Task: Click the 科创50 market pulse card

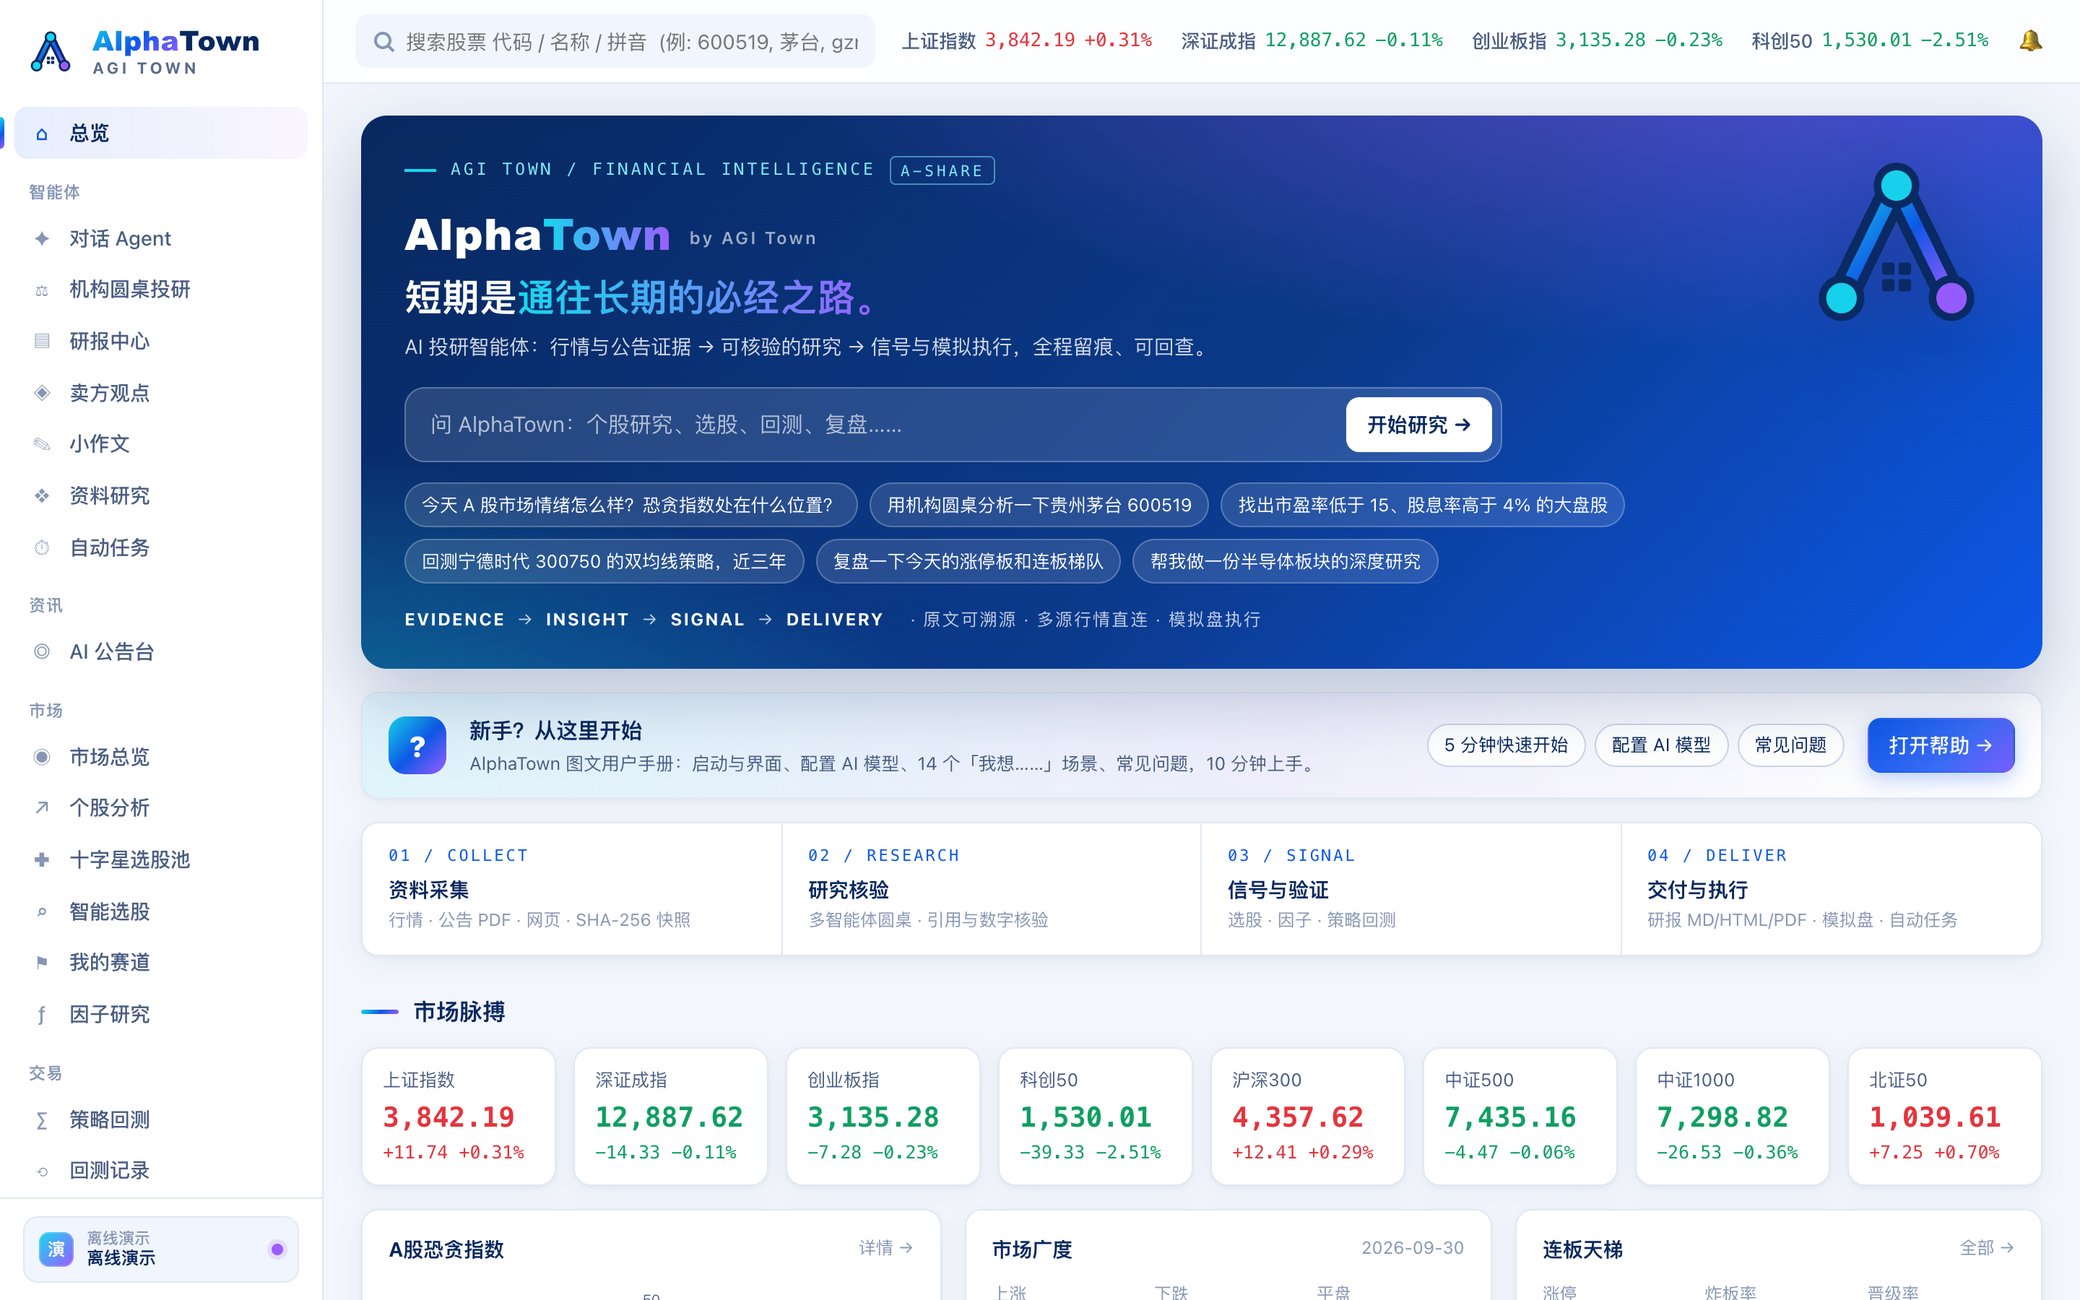Action: click(1095, 1117)
